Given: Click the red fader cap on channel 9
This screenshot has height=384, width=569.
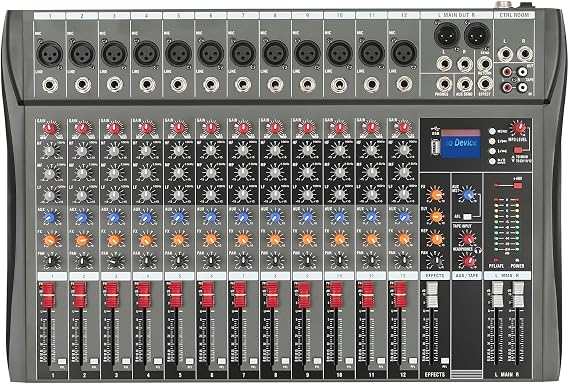Looking at the screenshot, I should [304, 295].
